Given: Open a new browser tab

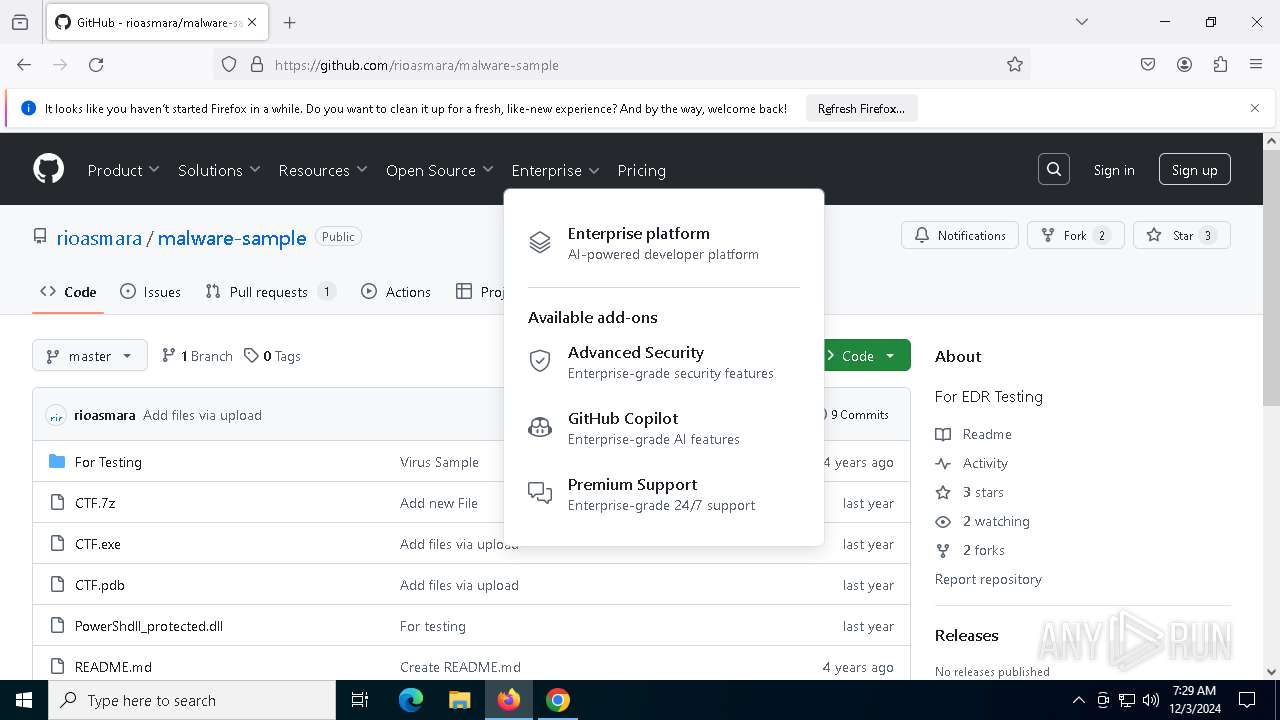Looking at the screenshot, I should [289, 22].
